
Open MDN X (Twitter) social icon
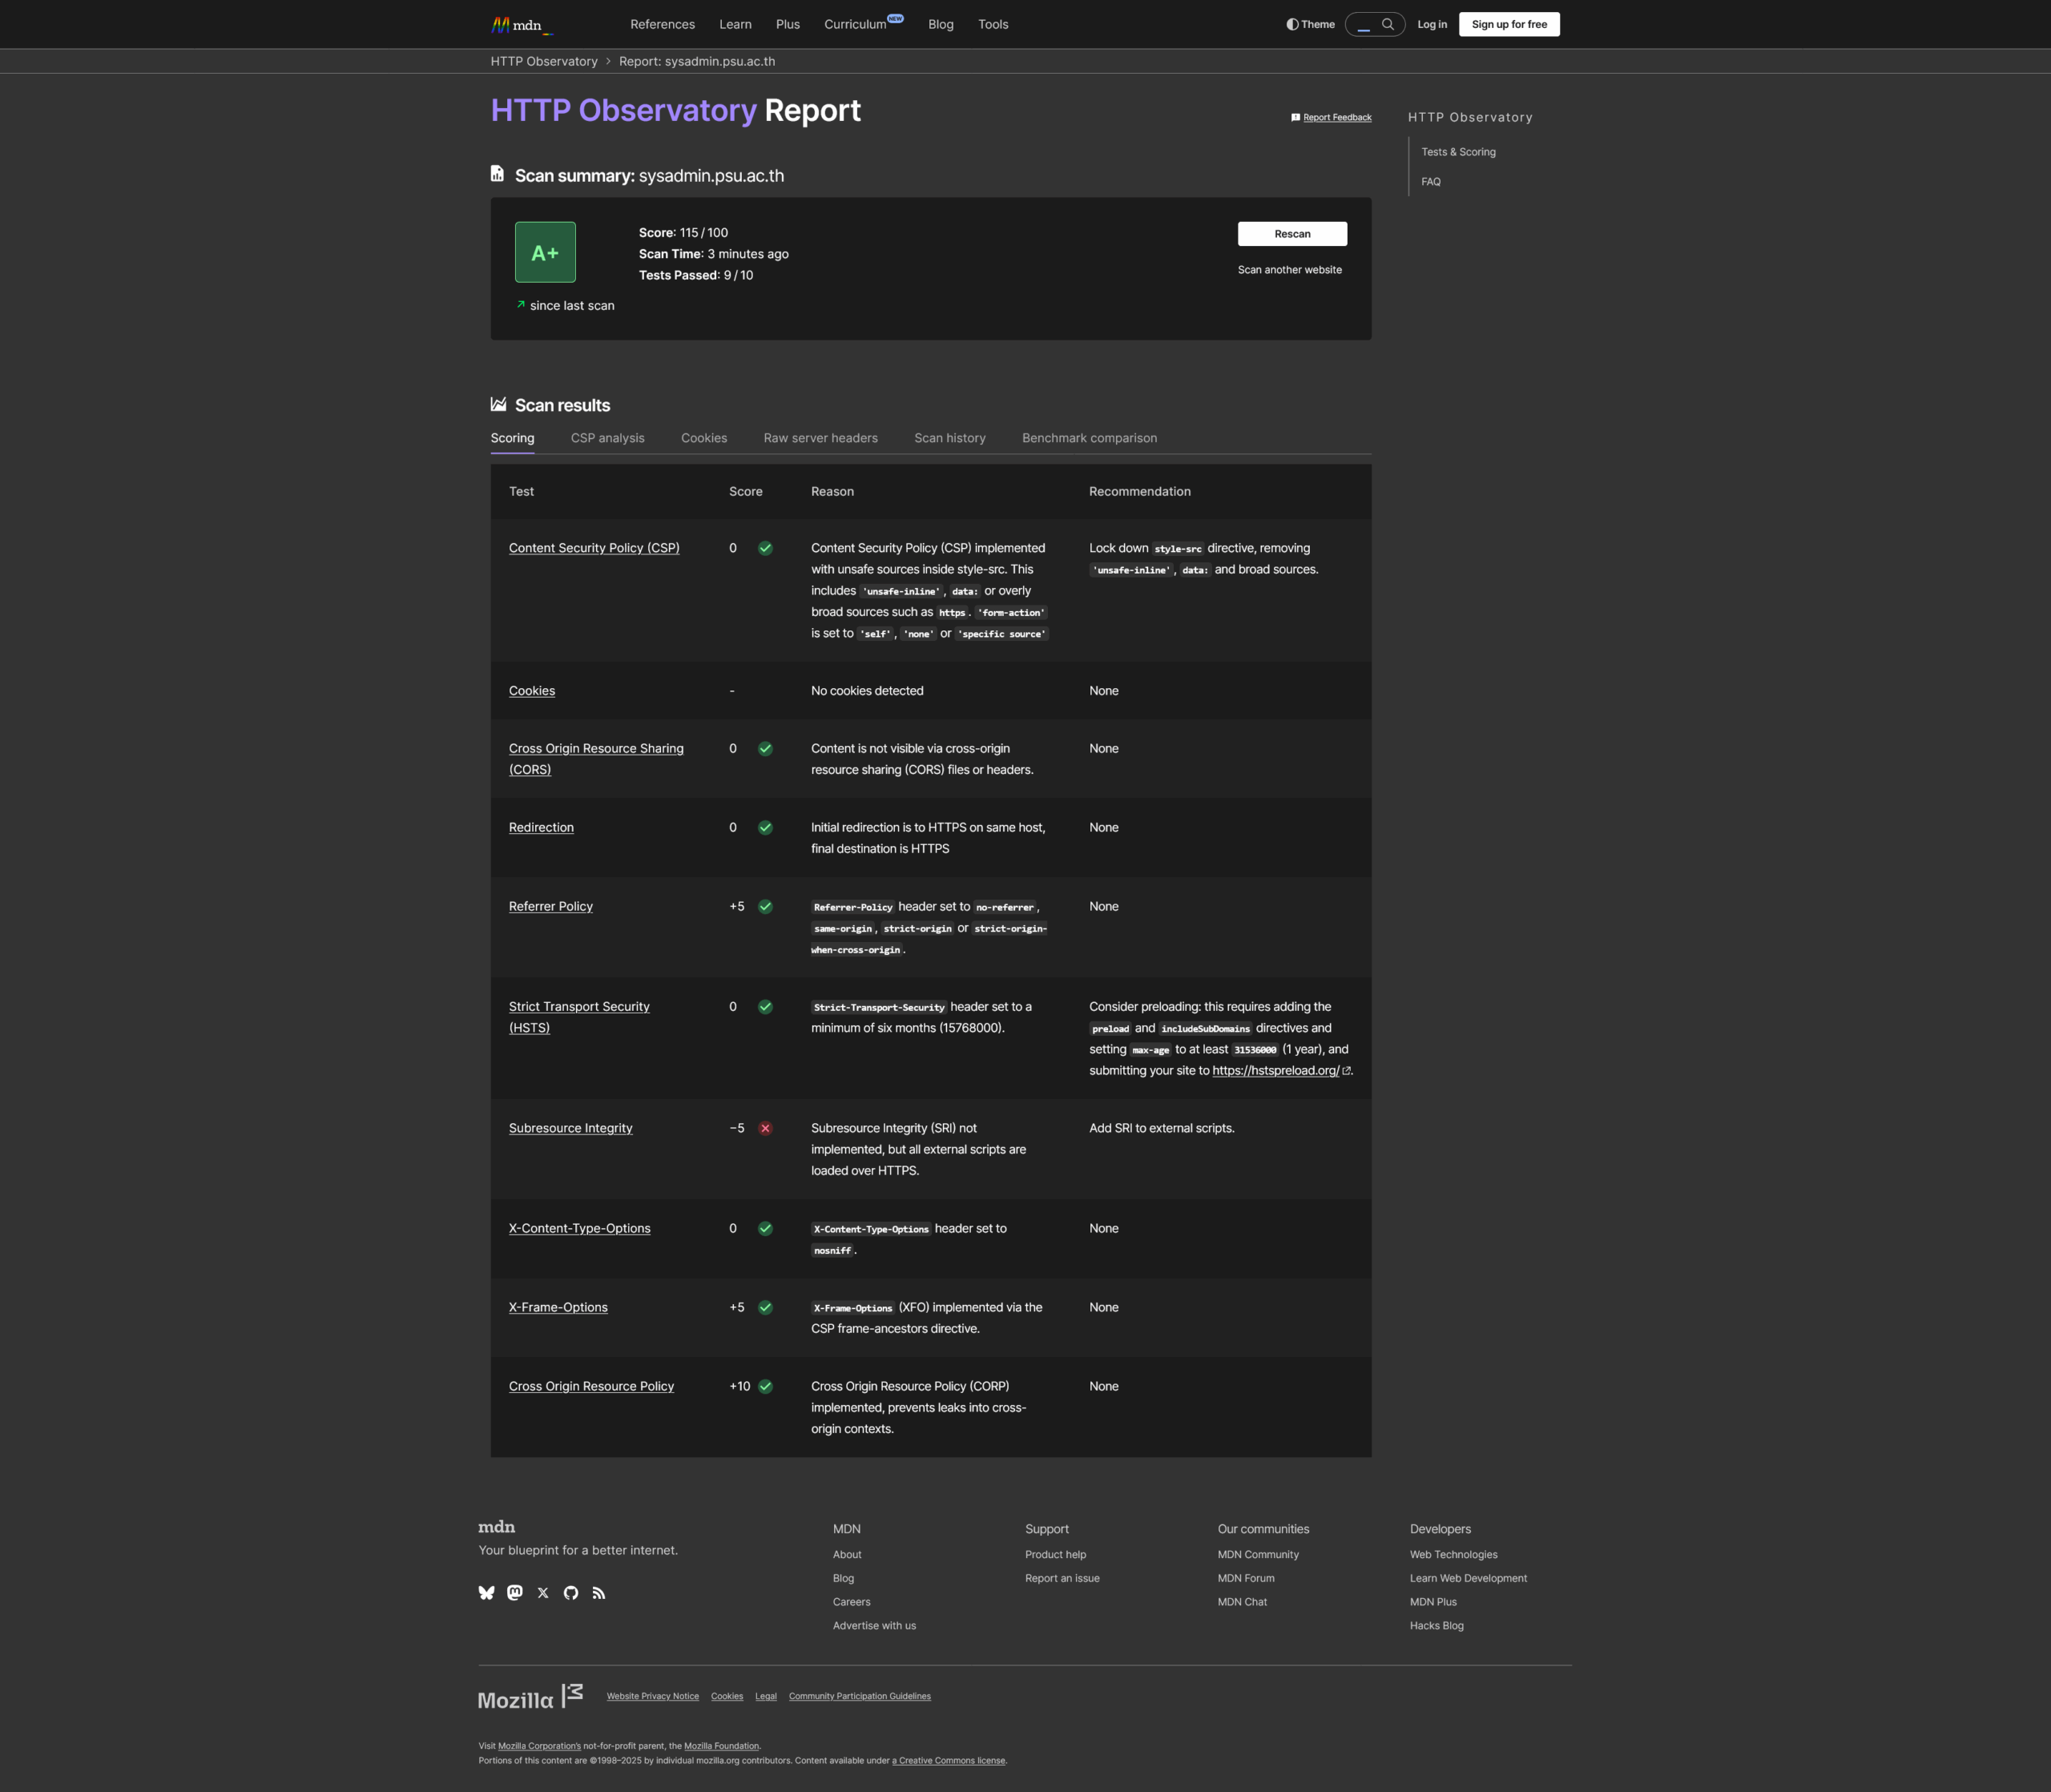tap(543, 1593)
